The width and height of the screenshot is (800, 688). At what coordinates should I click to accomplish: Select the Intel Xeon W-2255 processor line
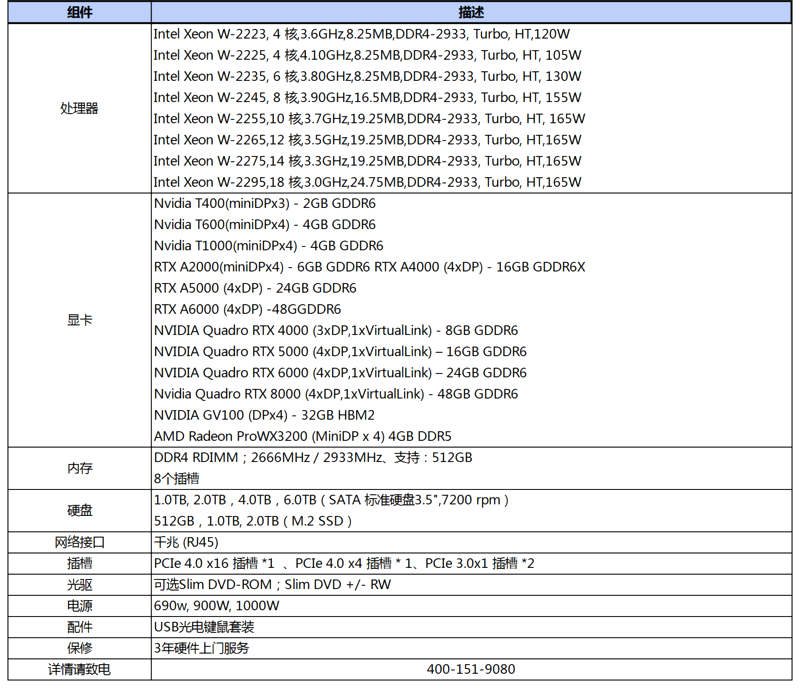(369, 119)
